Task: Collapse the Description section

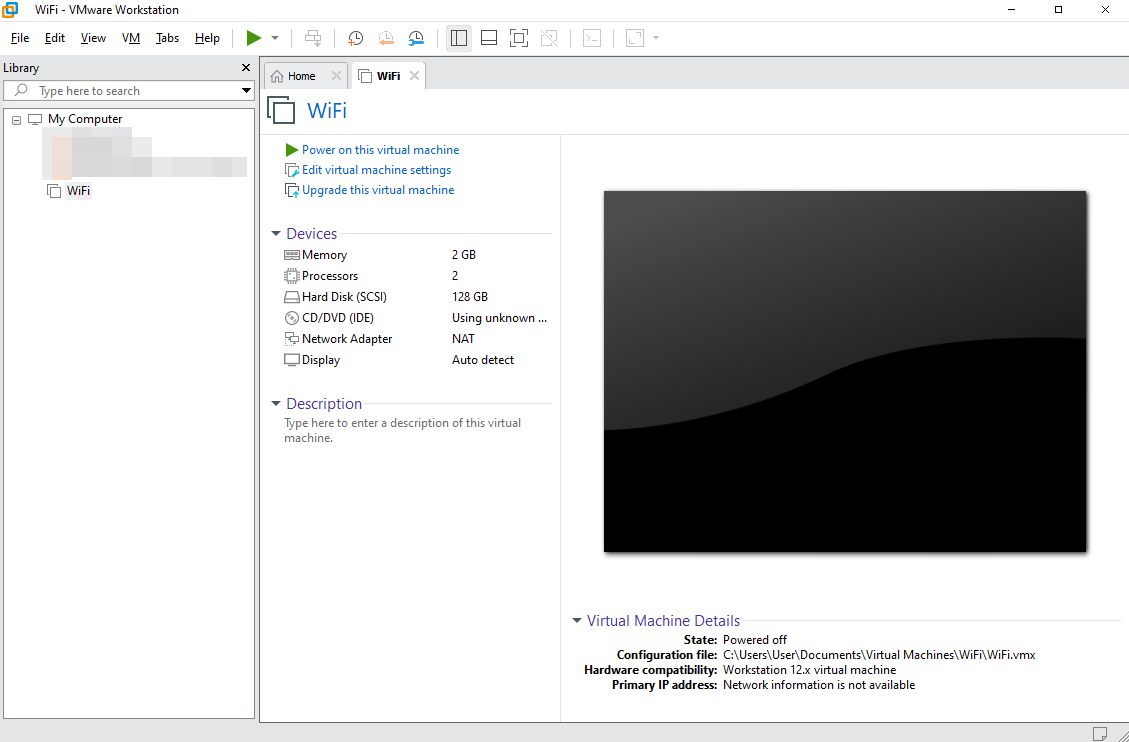Action: click(x=276, y=404)
